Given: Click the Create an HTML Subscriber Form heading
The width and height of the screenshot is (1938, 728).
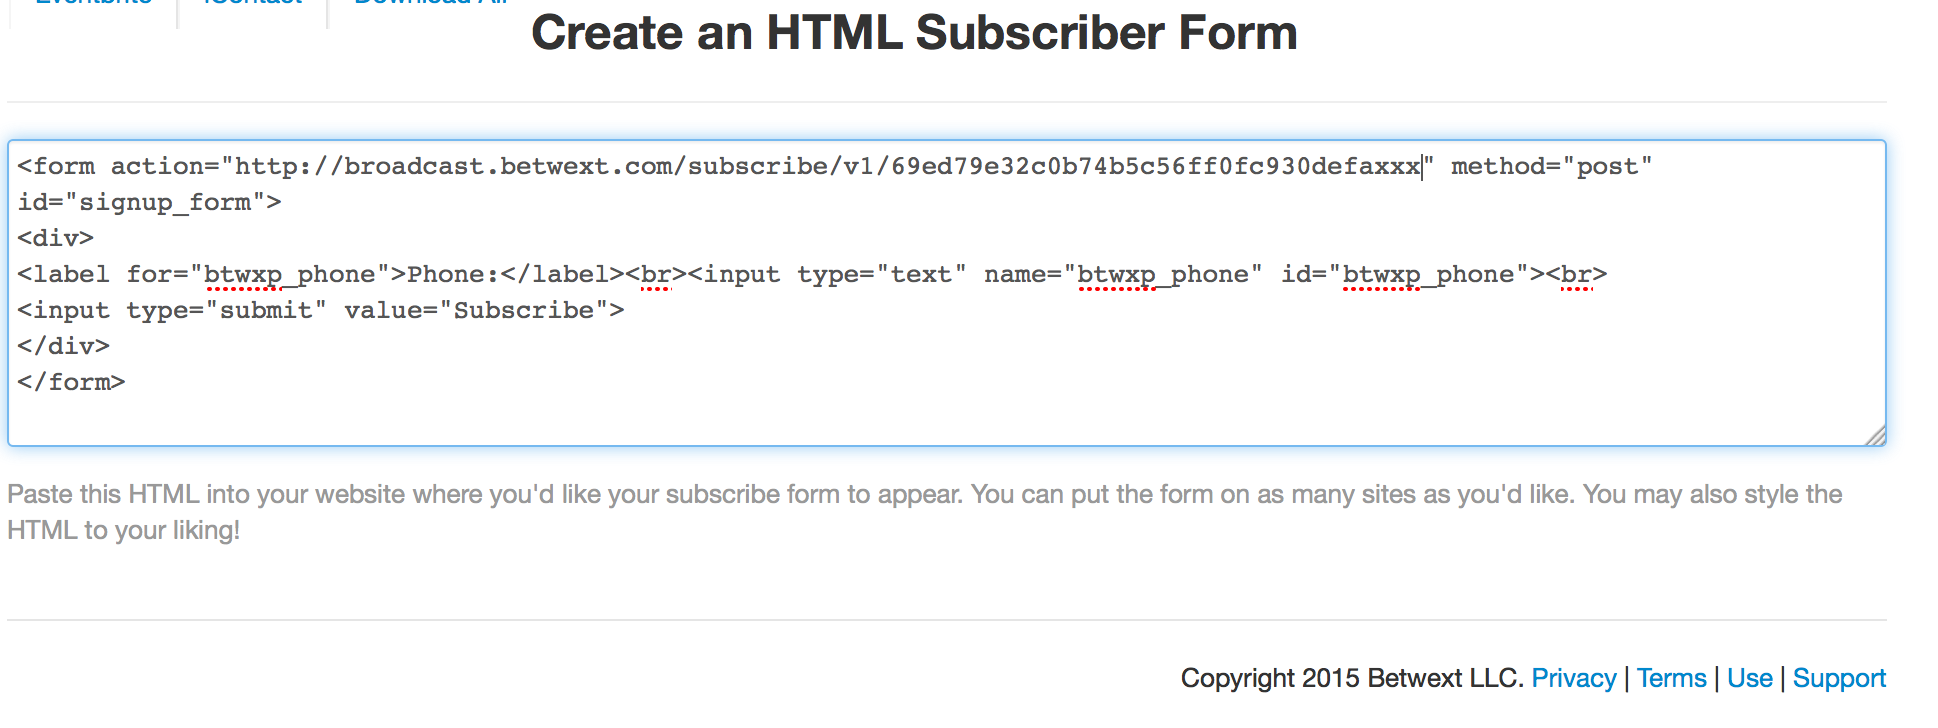Looking at the screenshot, I should pyautogui.click(x=914, y=32).
